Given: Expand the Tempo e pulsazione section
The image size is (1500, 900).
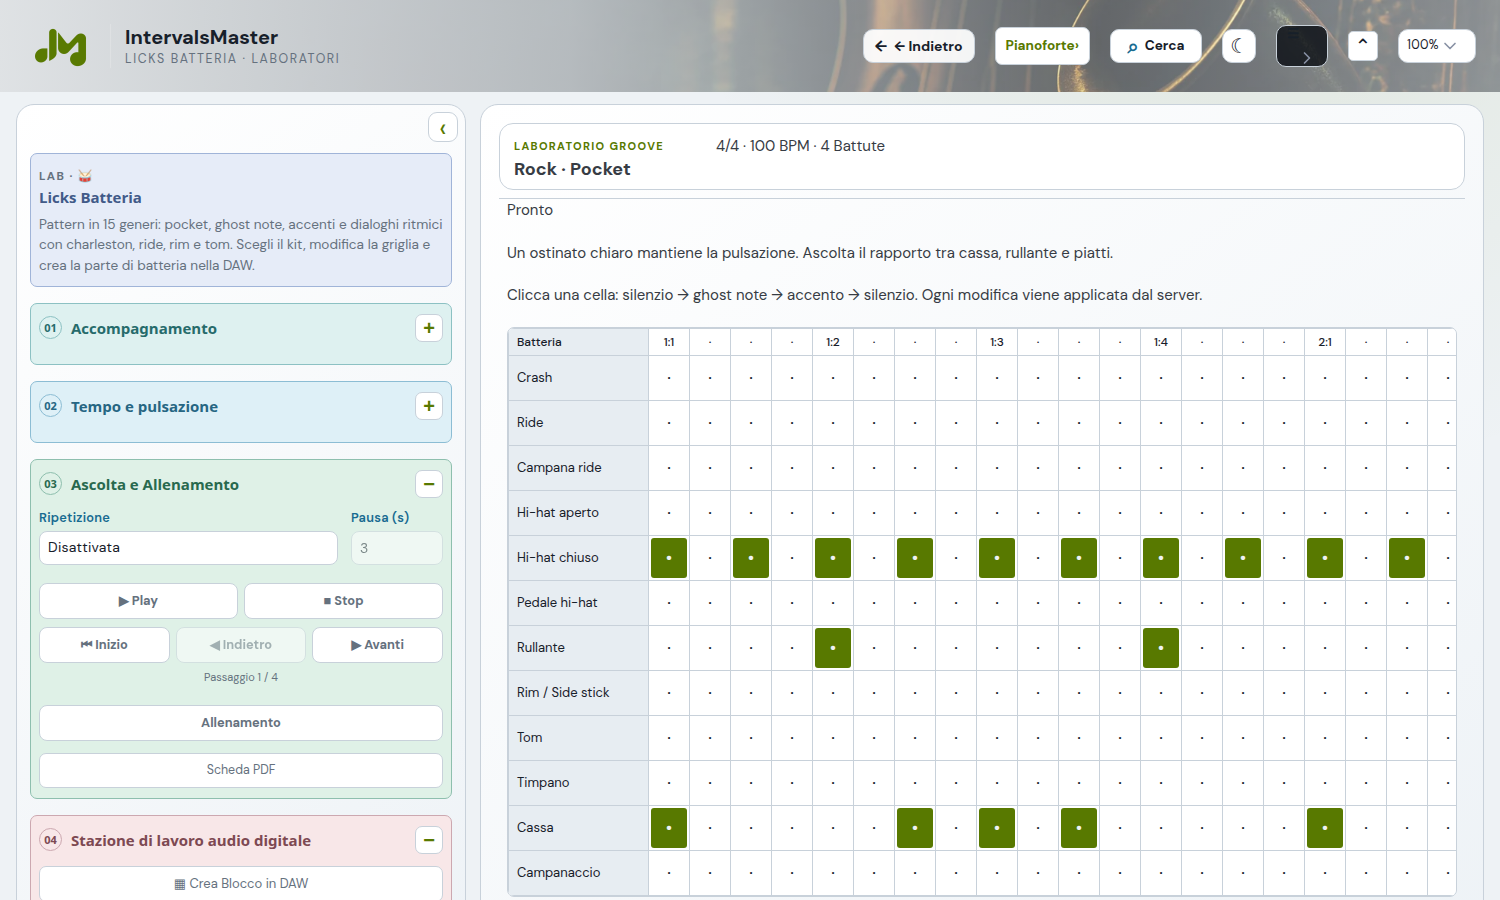Looking at the screenshot, I should [429, 406].
